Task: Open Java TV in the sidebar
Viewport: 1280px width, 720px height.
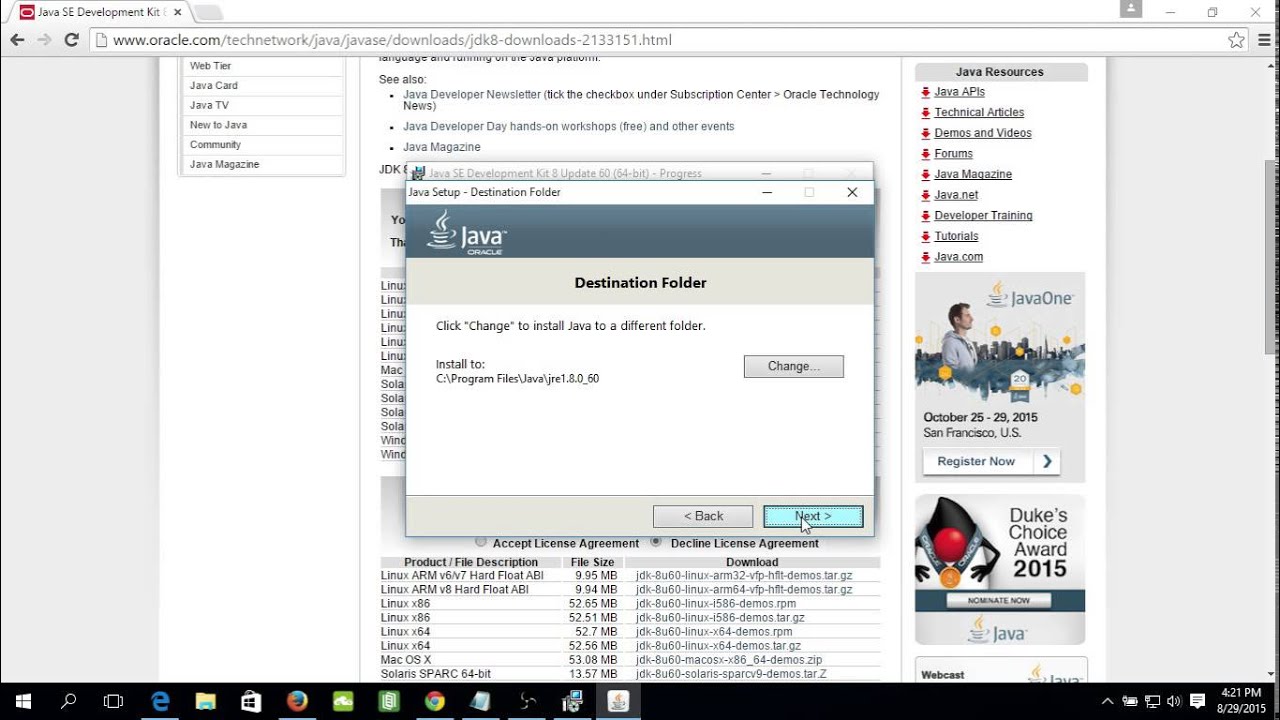Action: pos(209,105)
